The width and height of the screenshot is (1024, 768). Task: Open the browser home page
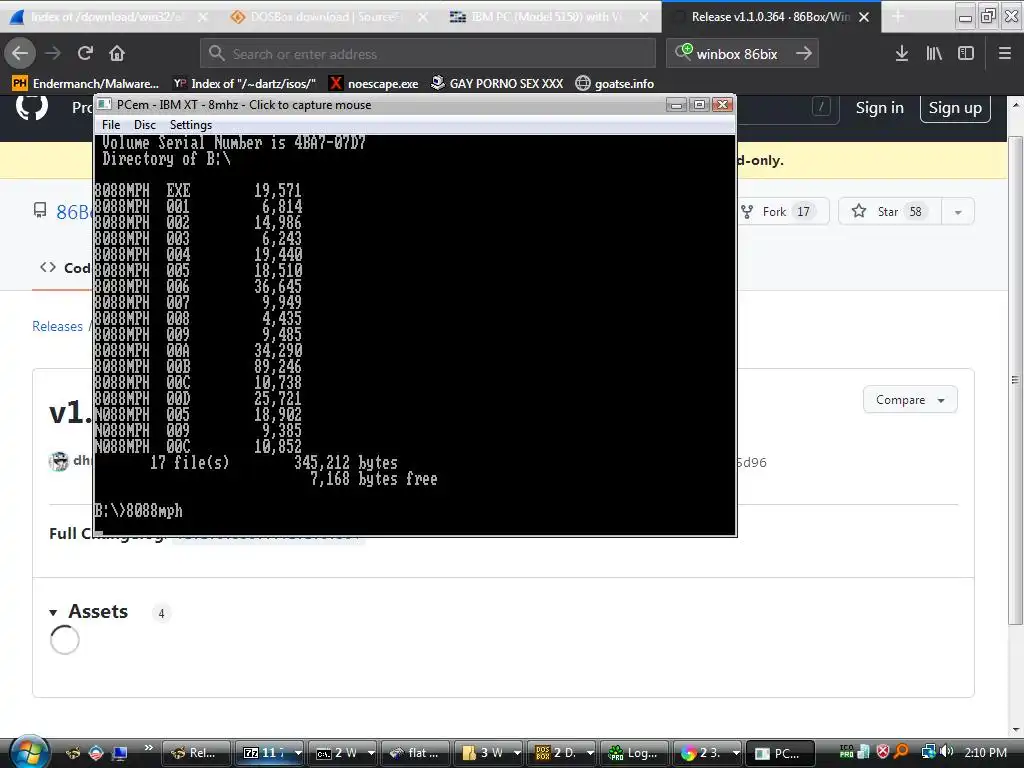click(x=117, y=54)
